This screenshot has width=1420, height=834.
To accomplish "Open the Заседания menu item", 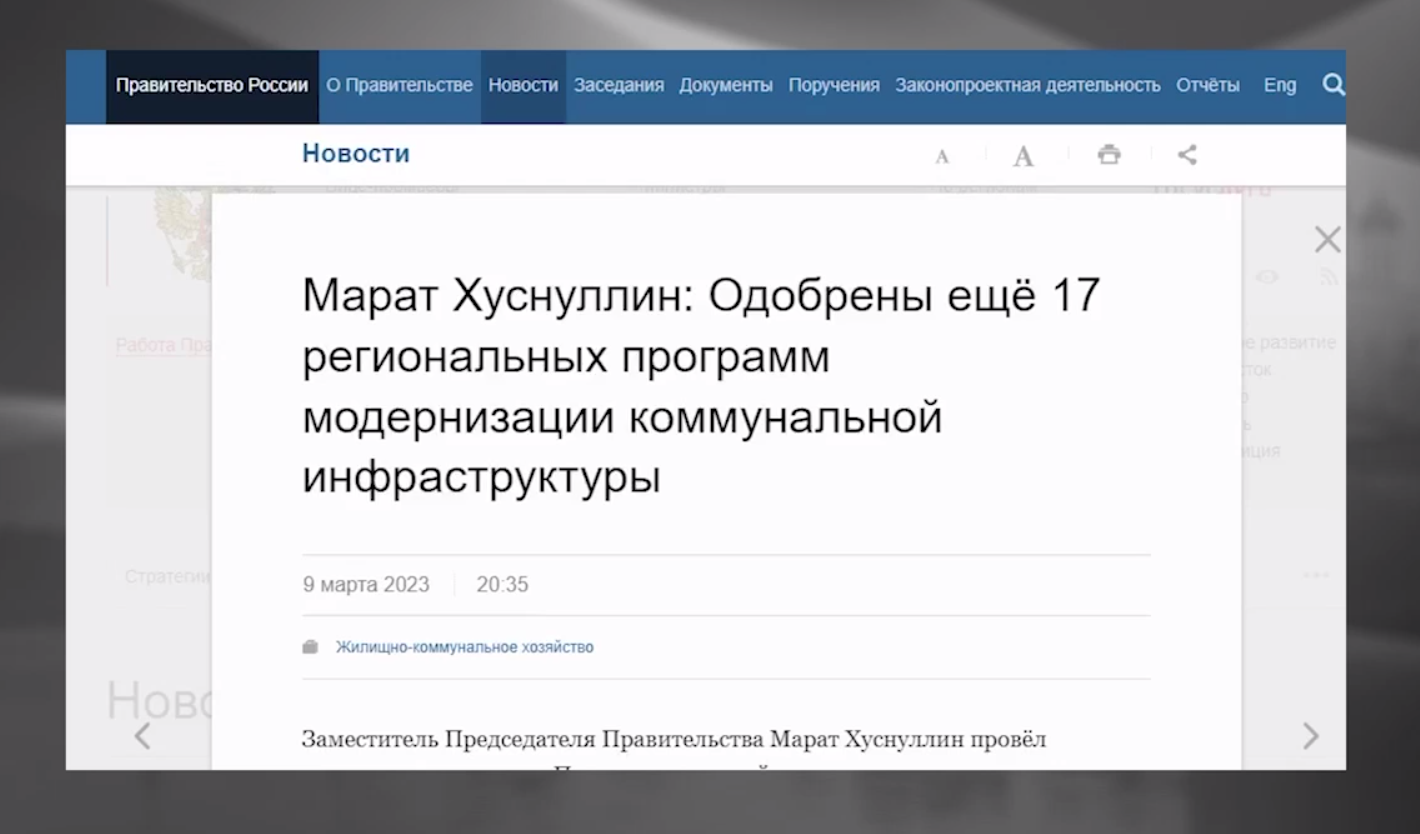I will (x=619, y=86).
